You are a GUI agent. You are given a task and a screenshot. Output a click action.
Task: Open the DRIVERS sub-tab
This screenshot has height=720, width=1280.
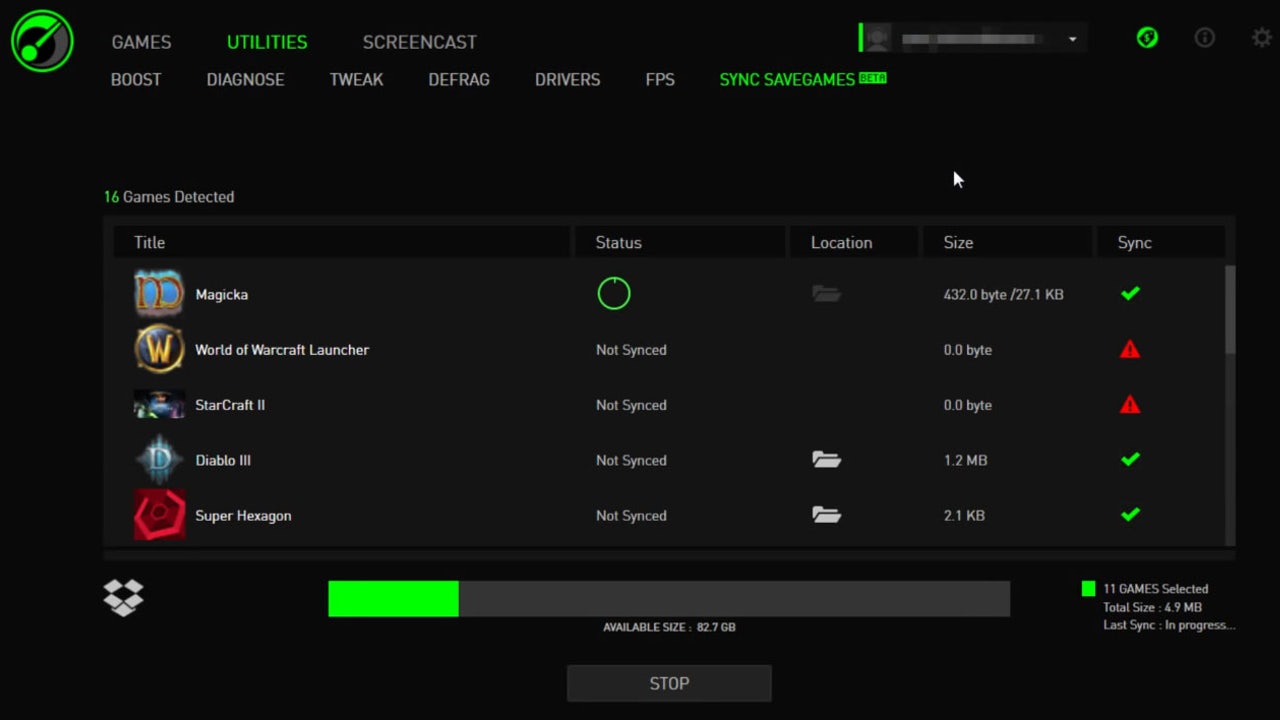coord(567,79)
